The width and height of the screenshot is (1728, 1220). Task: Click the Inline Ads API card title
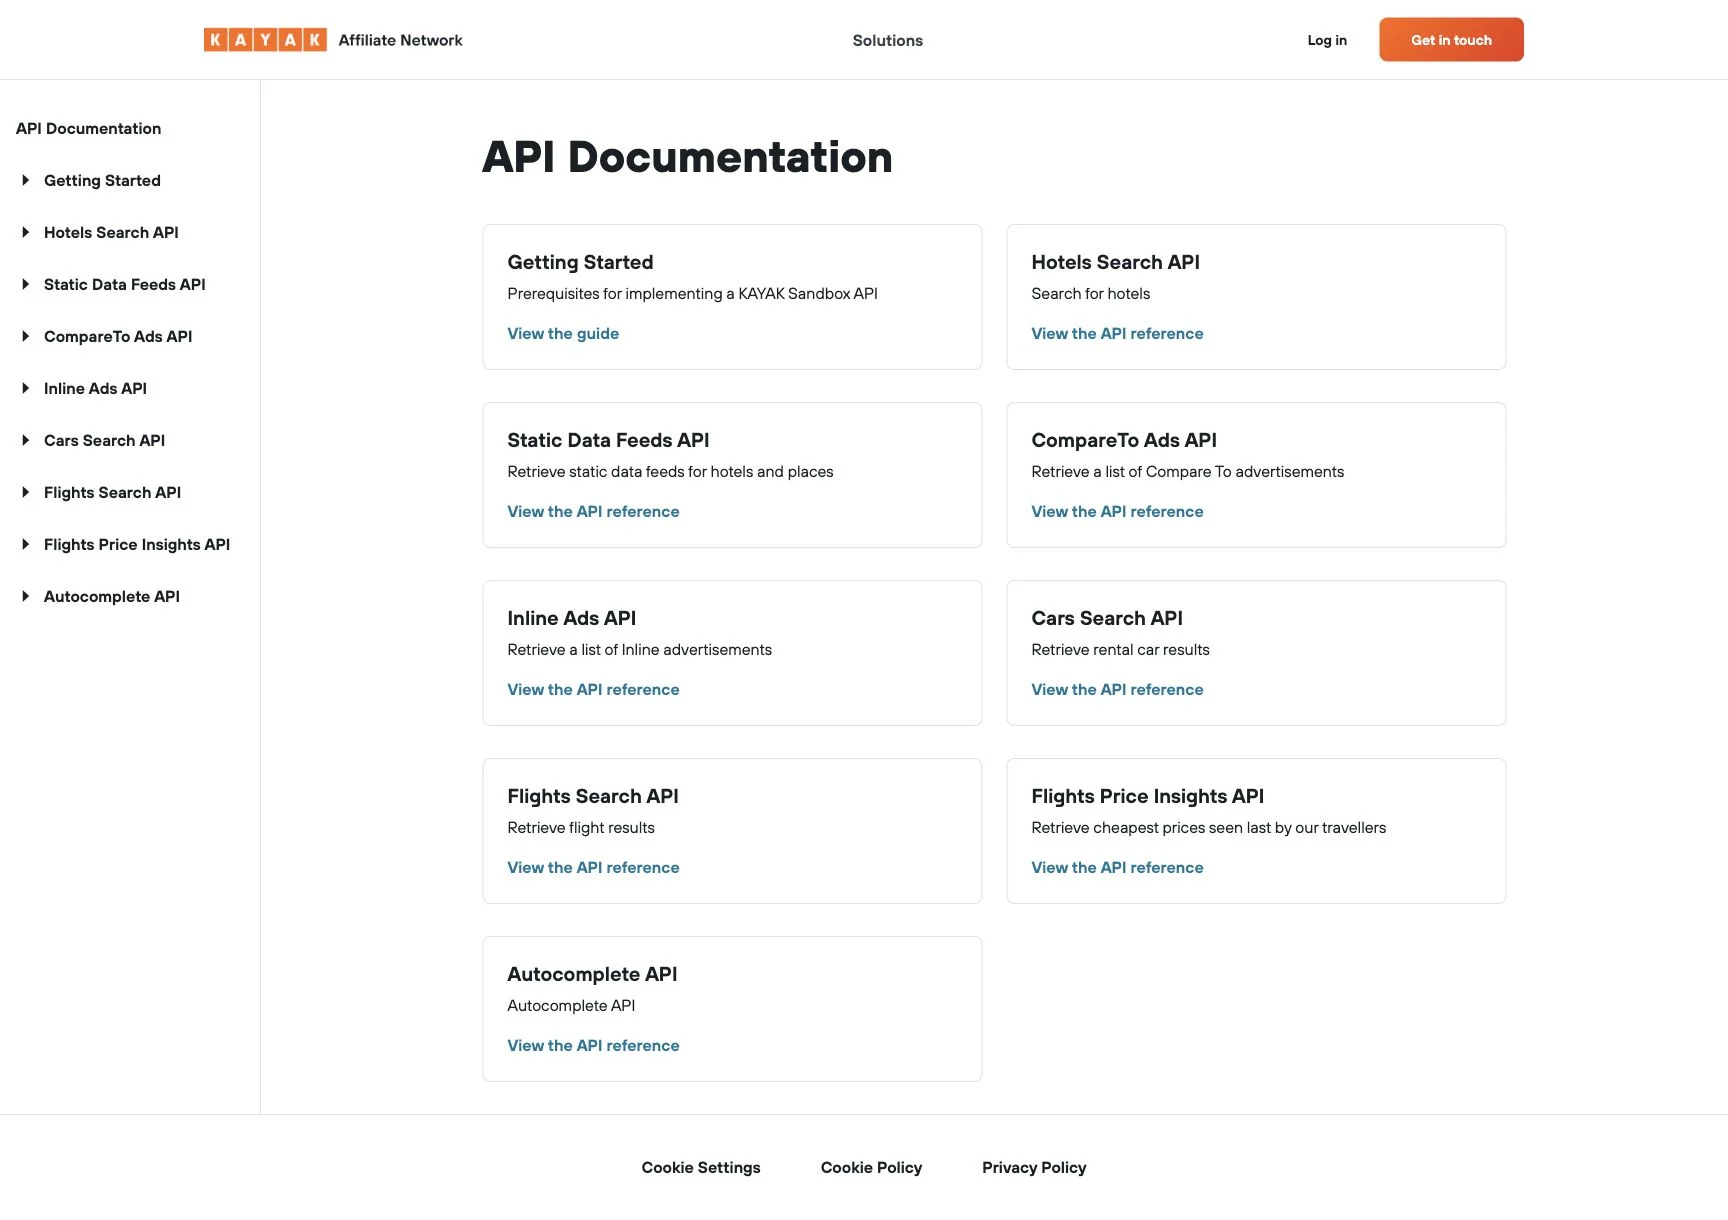click(x=571, y=618)
